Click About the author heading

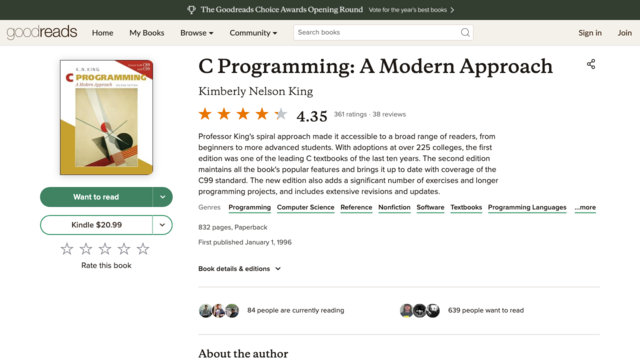(x=243, y=353)
